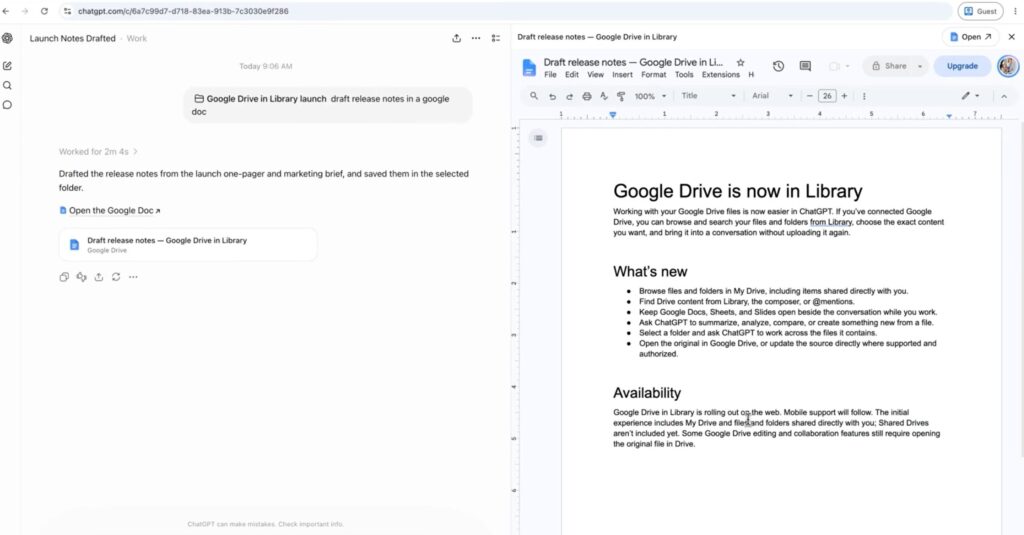Screen dimensions: 1024x535
Task: Collapse the Docs toolbar with the chevron
Action: pos(1004,96)
